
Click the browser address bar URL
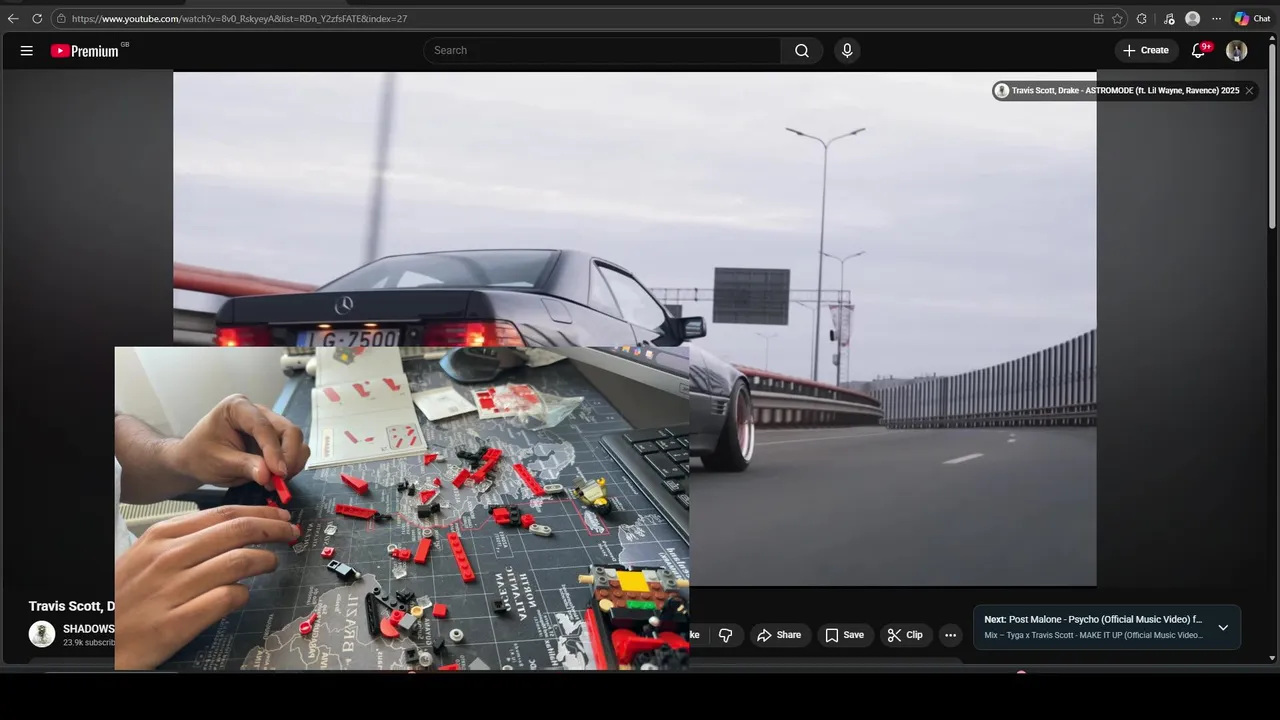pyautogui.click(x=239, y=18)
